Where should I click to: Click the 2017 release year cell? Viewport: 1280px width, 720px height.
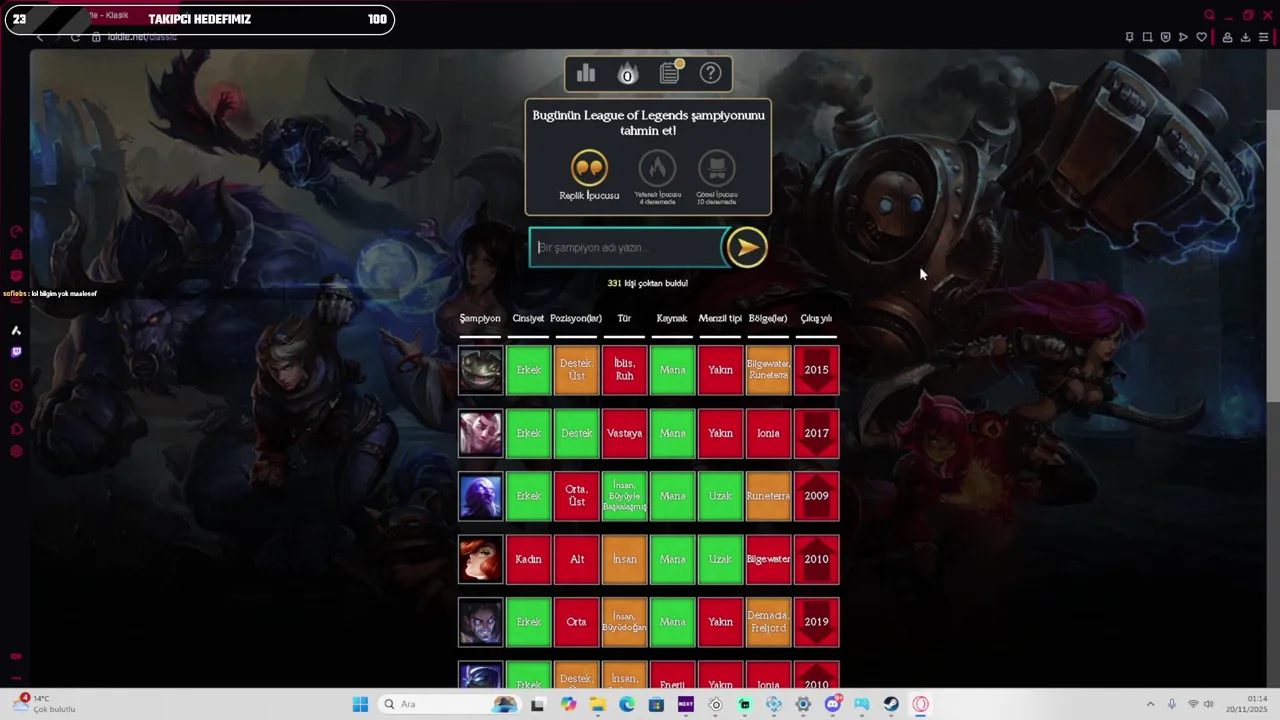coord(816,433)
